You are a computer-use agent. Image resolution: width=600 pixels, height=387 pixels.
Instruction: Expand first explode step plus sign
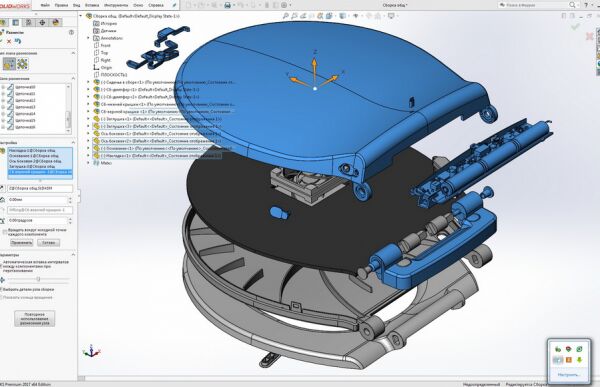pyautogui.click(x=3, y=87)
